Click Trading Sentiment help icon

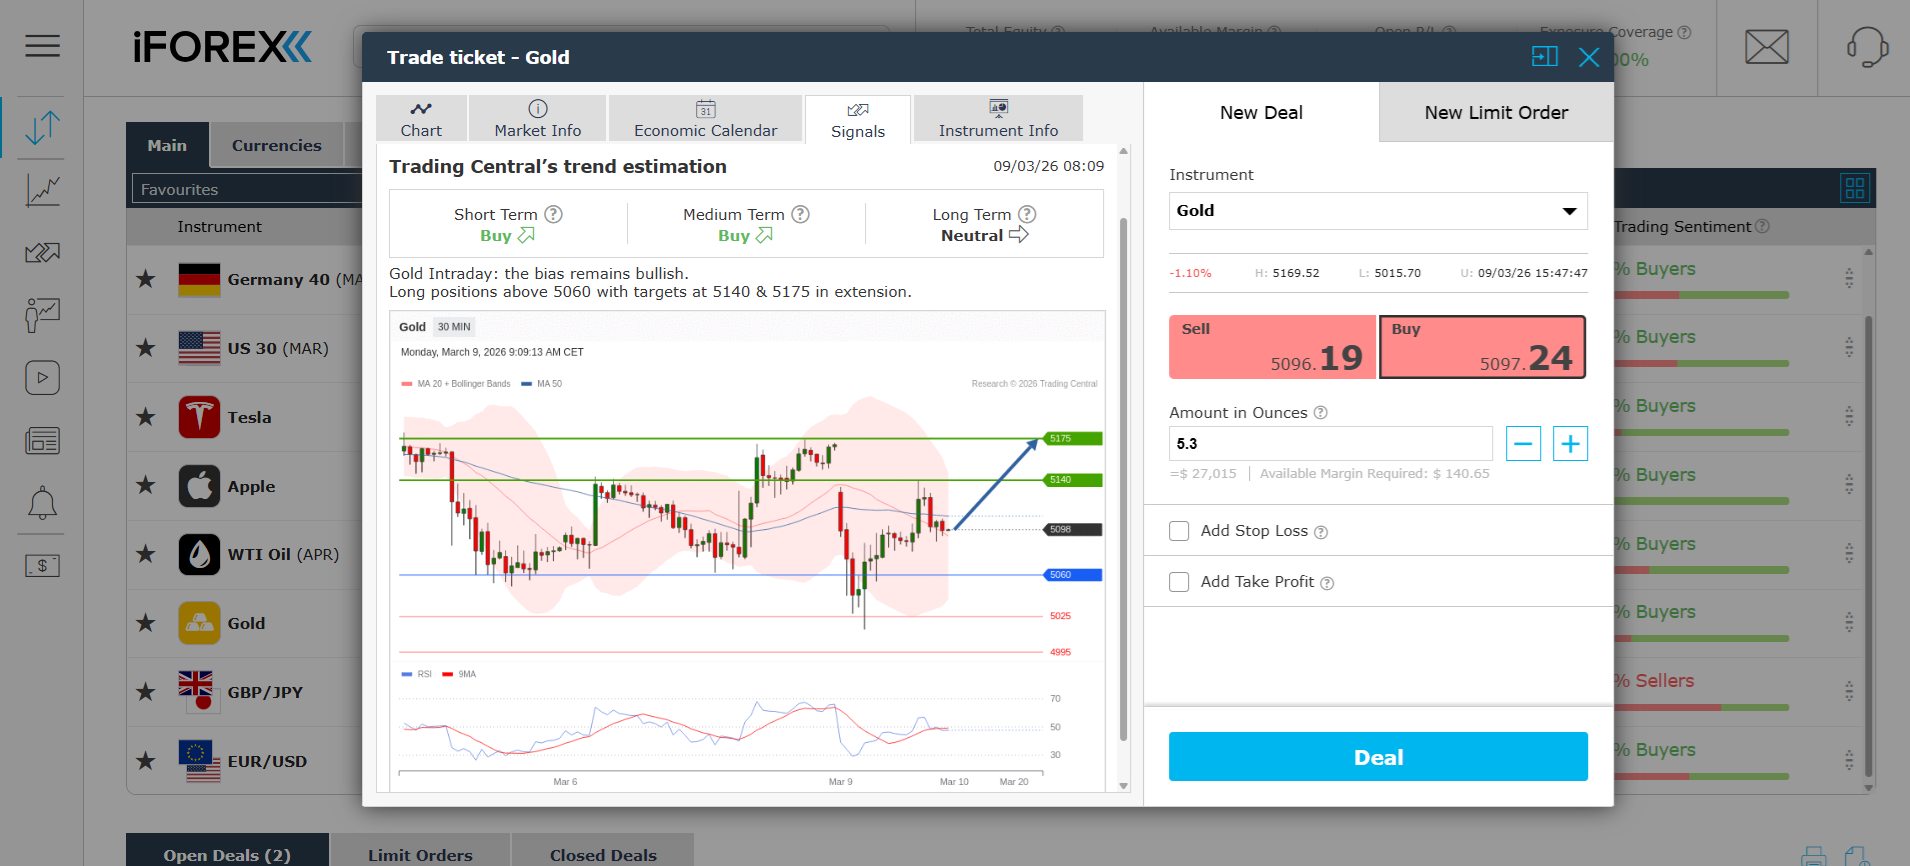1762,227
